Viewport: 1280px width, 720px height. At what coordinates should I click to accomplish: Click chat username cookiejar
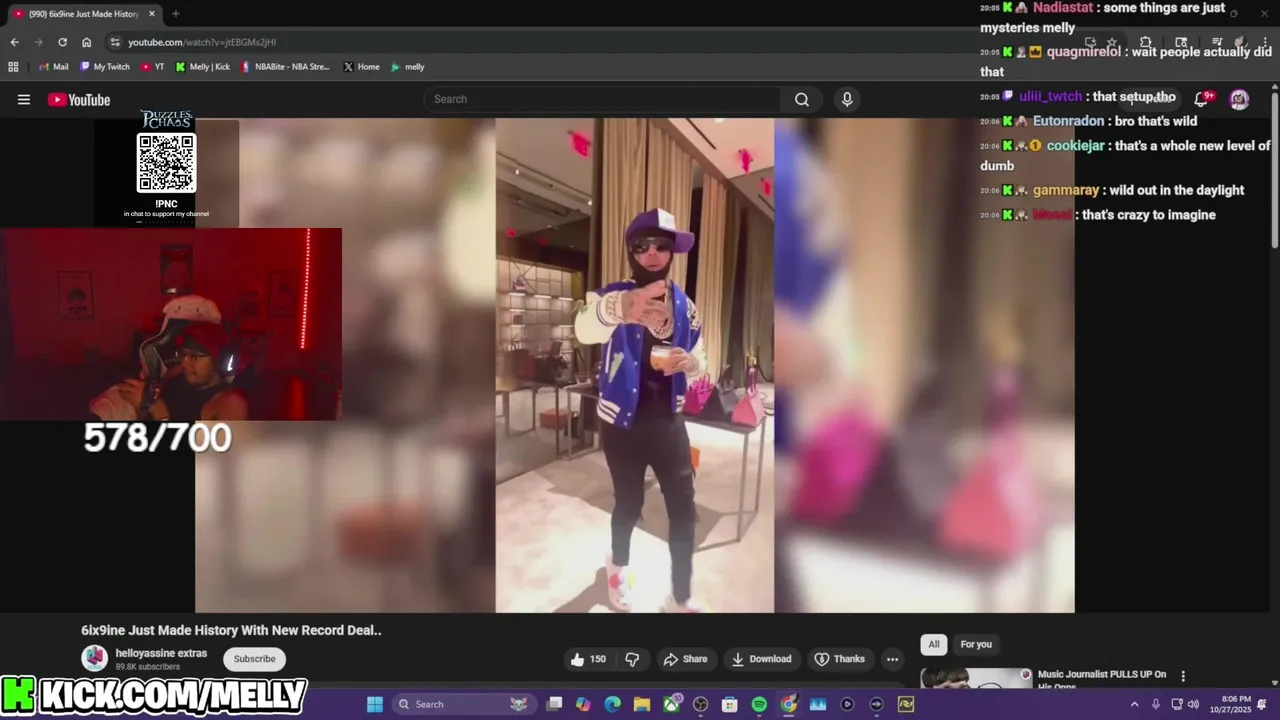[1075, 146]
